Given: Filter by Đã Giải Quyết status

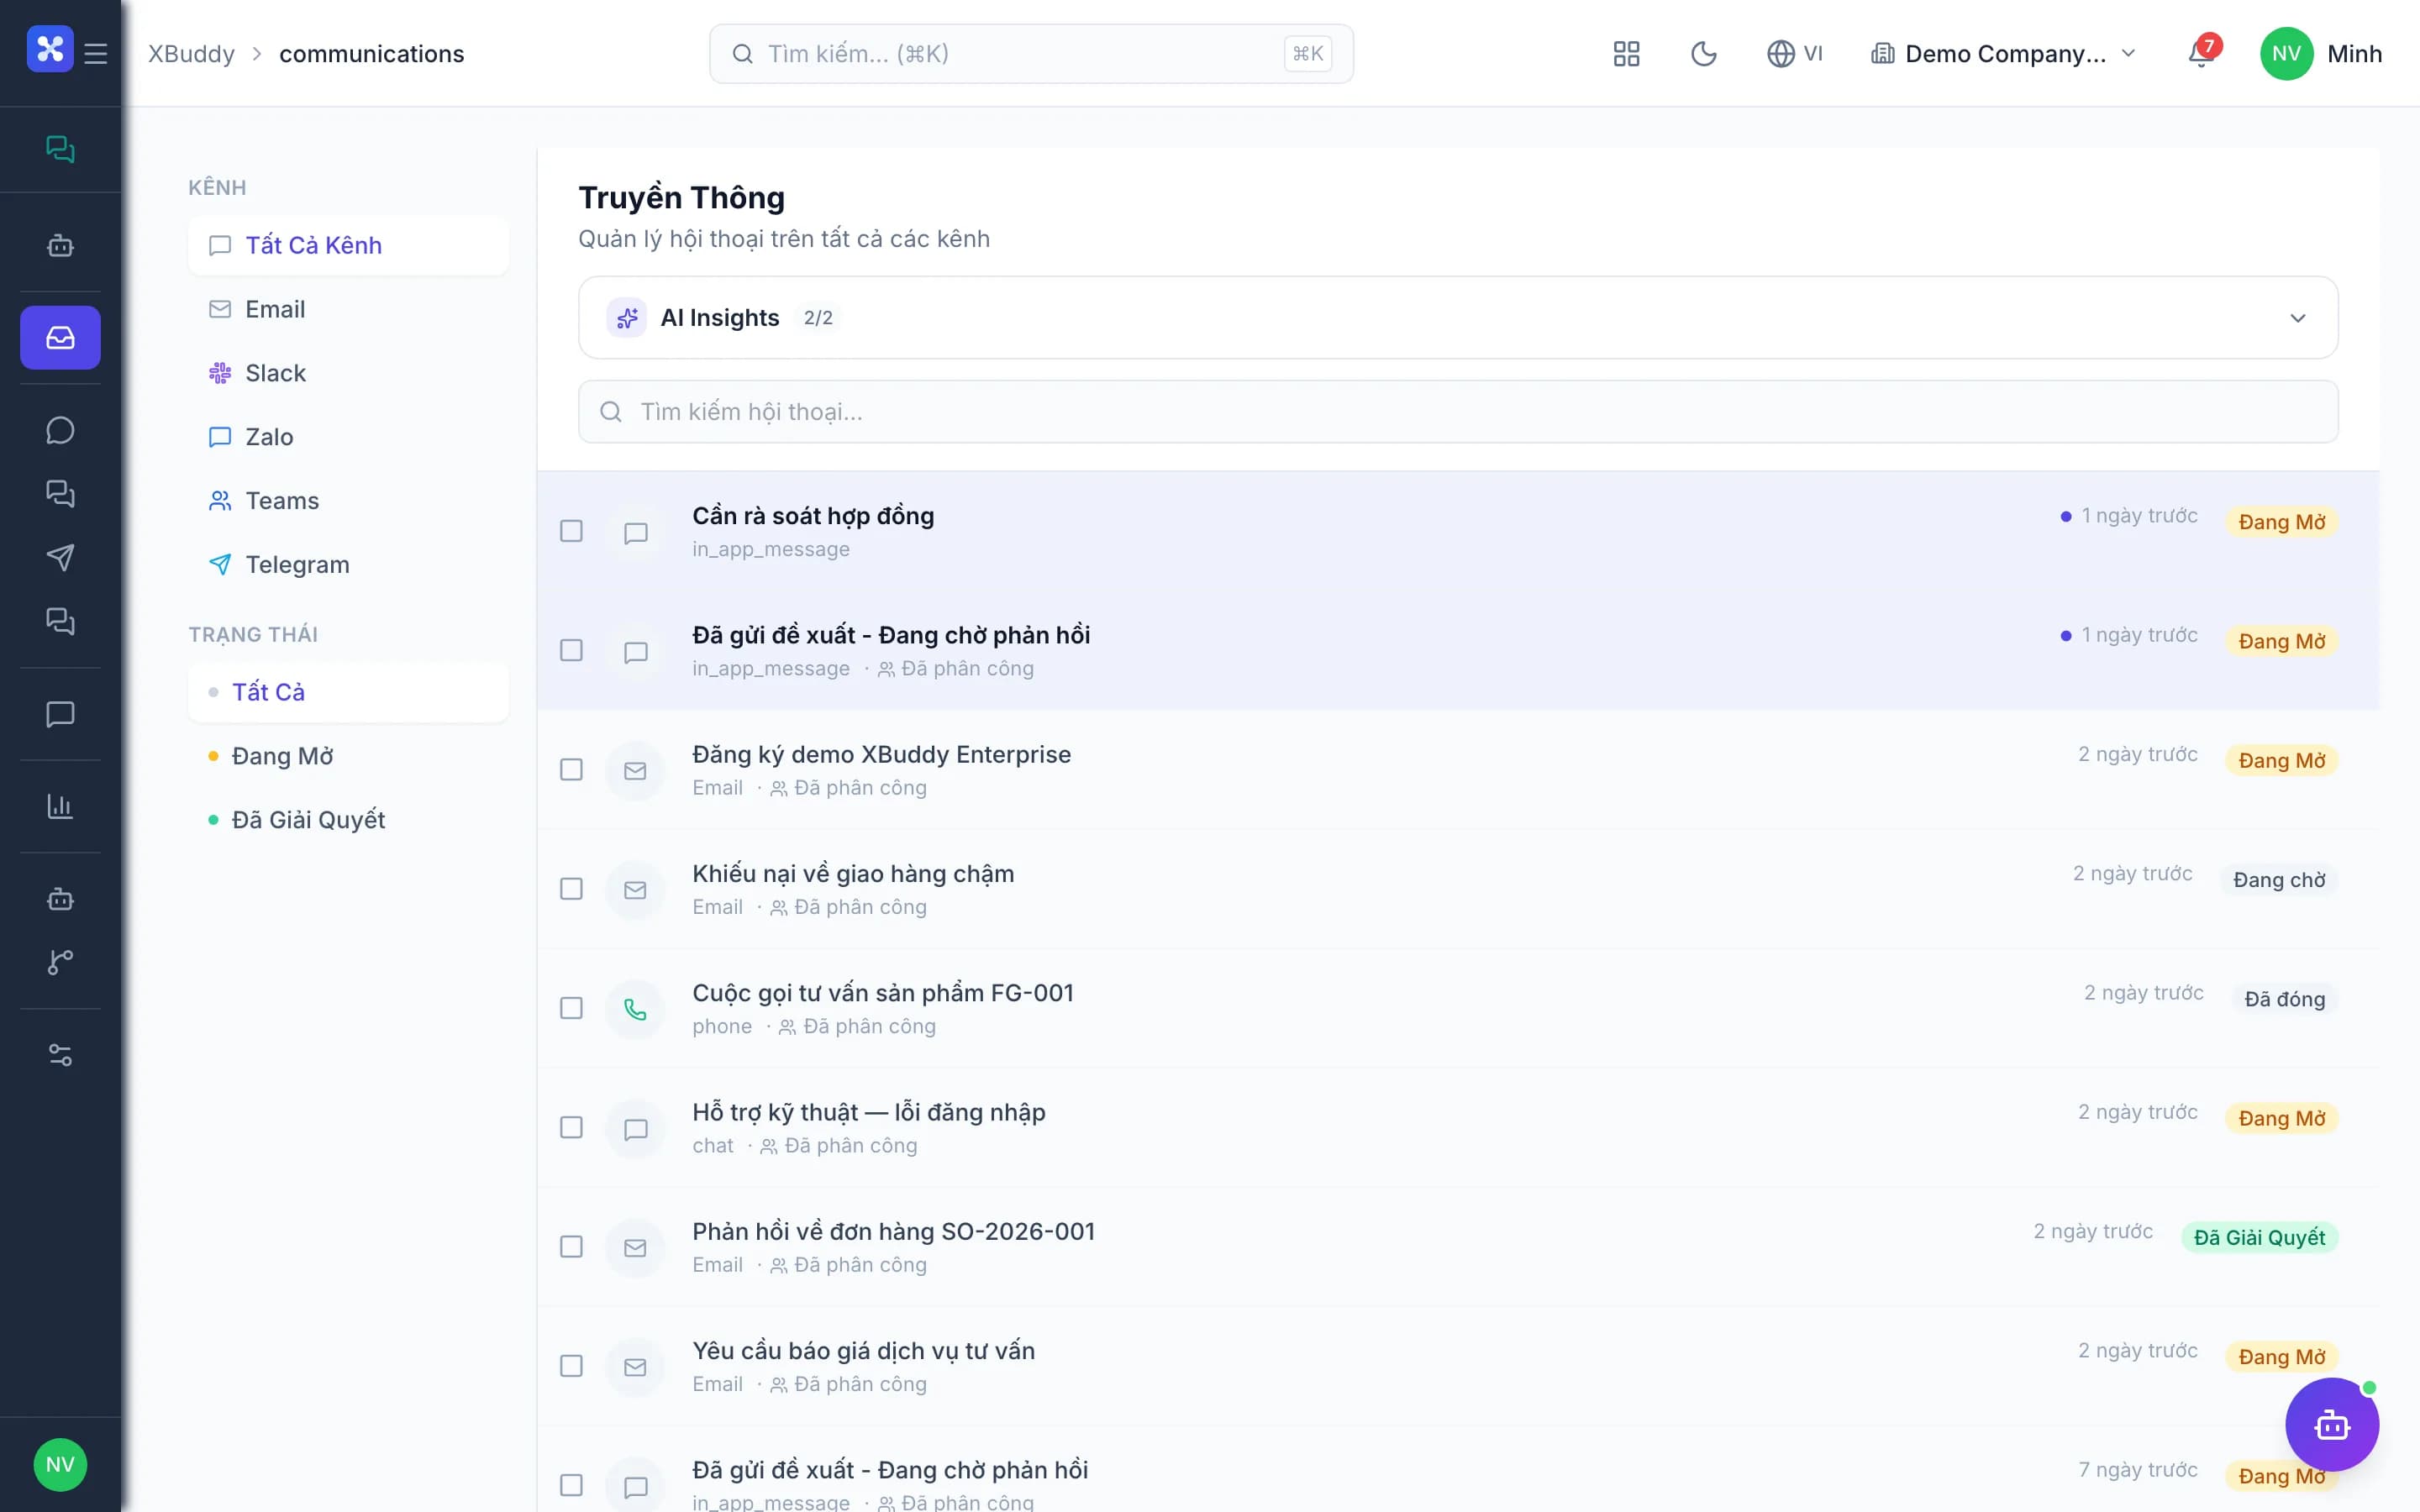Looking at the screenshot, I should [x=348, y=820].
